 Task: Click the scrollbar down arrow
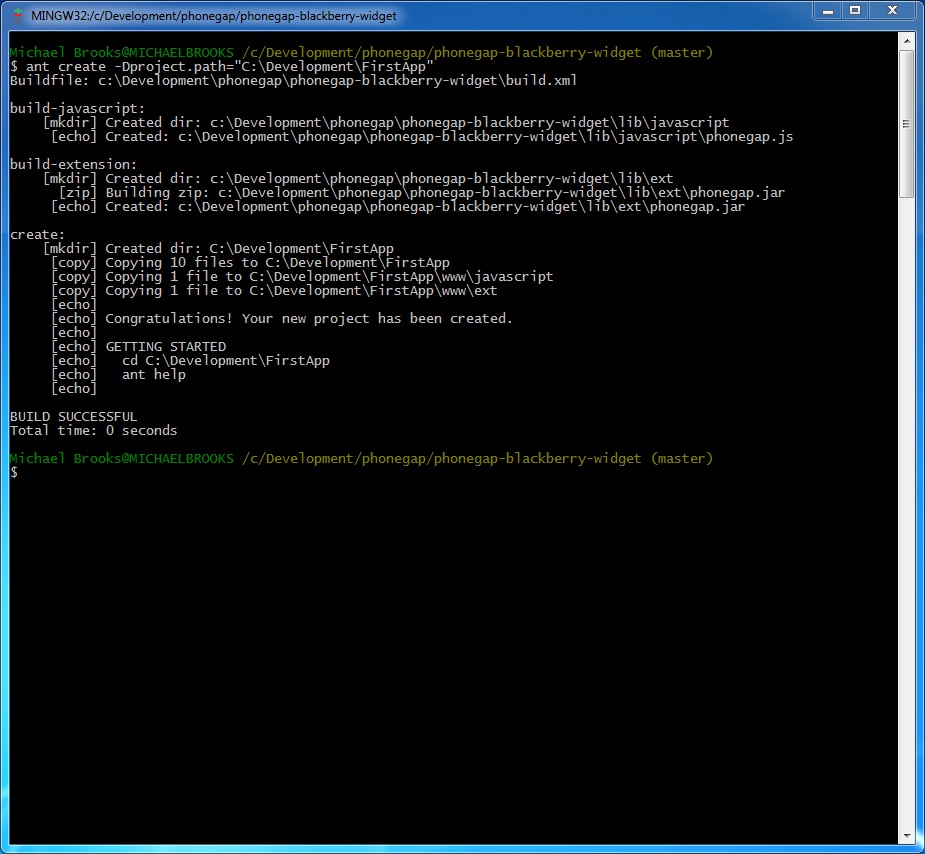(906, 836)
